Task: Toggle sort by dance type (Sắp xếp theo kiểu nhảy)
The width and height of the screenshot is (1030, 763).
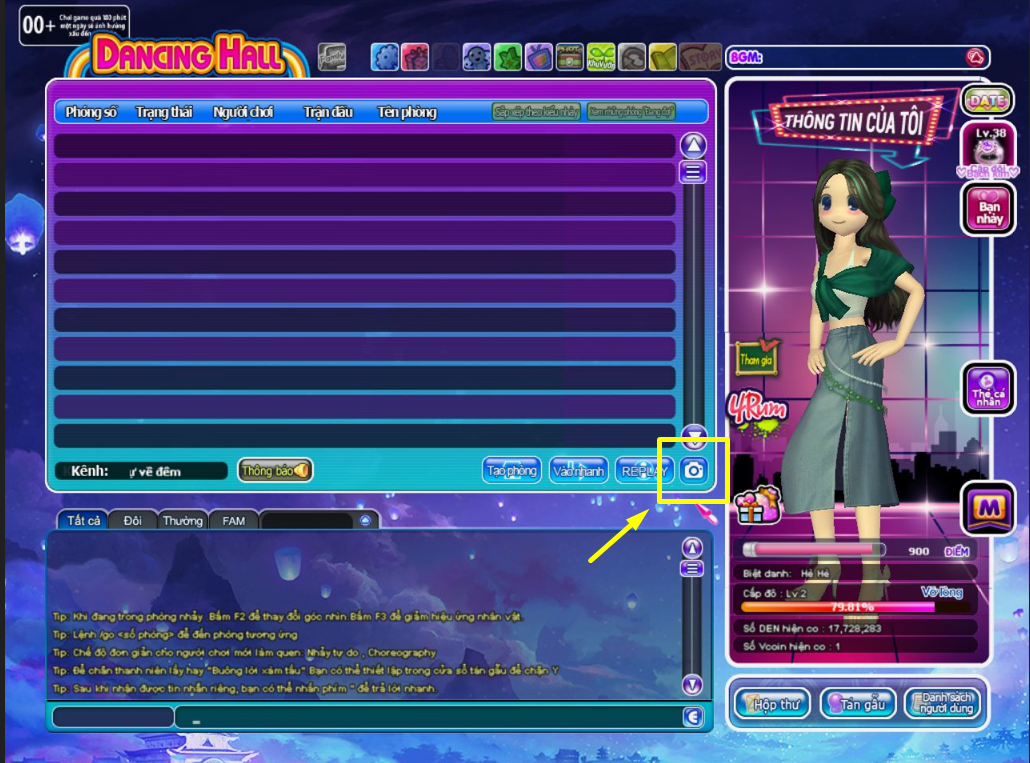Action: pyautogui.click(x=537, y=112)
